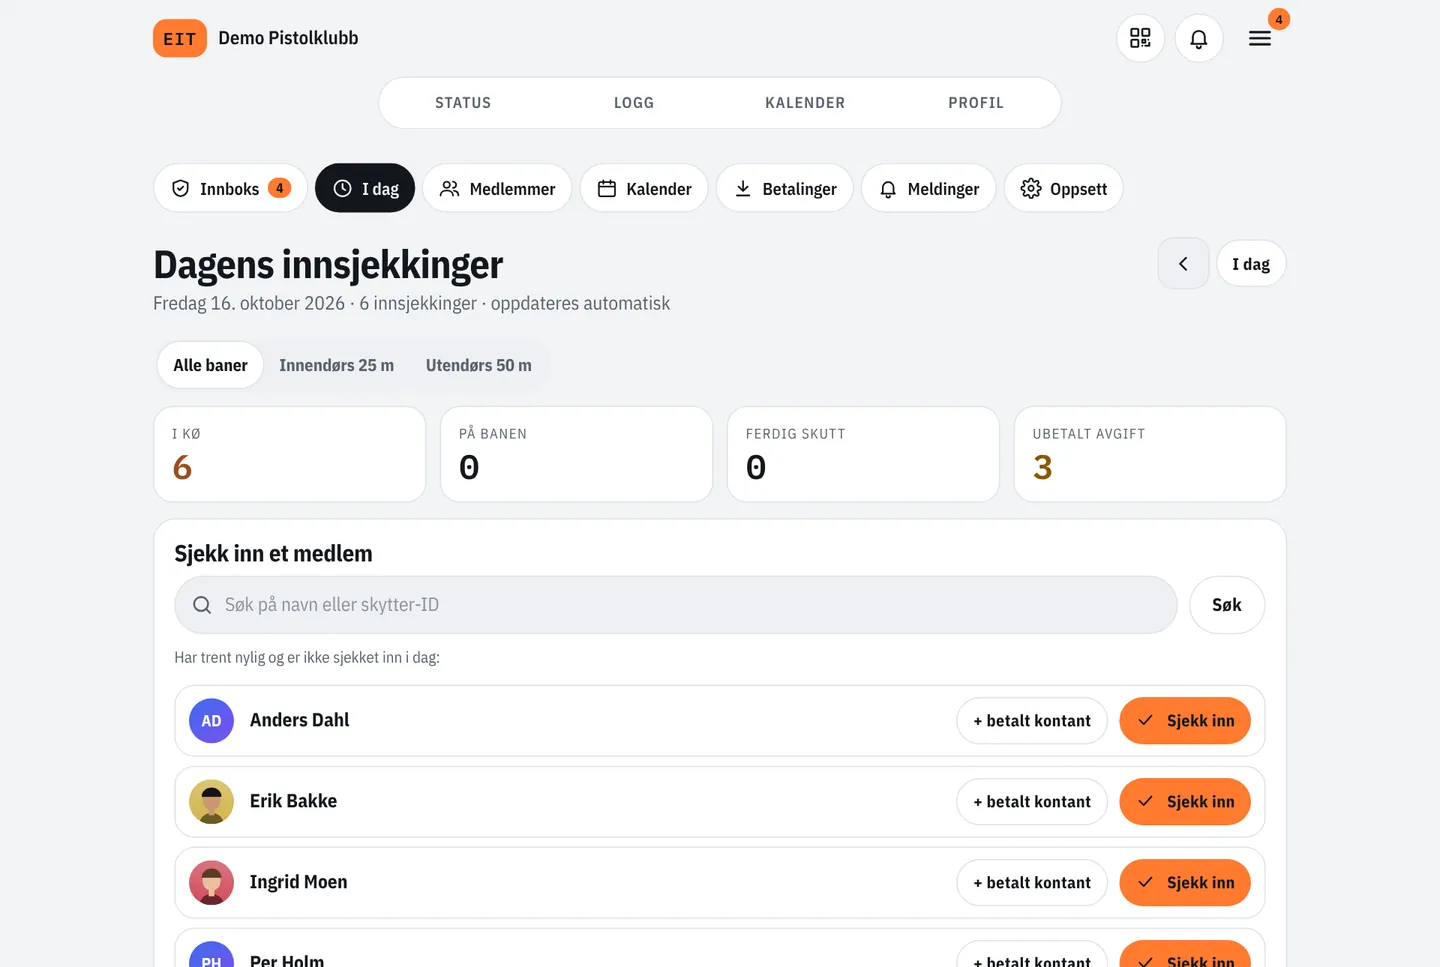
Task: Click the Demo Pistolklubb title
Action: [288, 38]
